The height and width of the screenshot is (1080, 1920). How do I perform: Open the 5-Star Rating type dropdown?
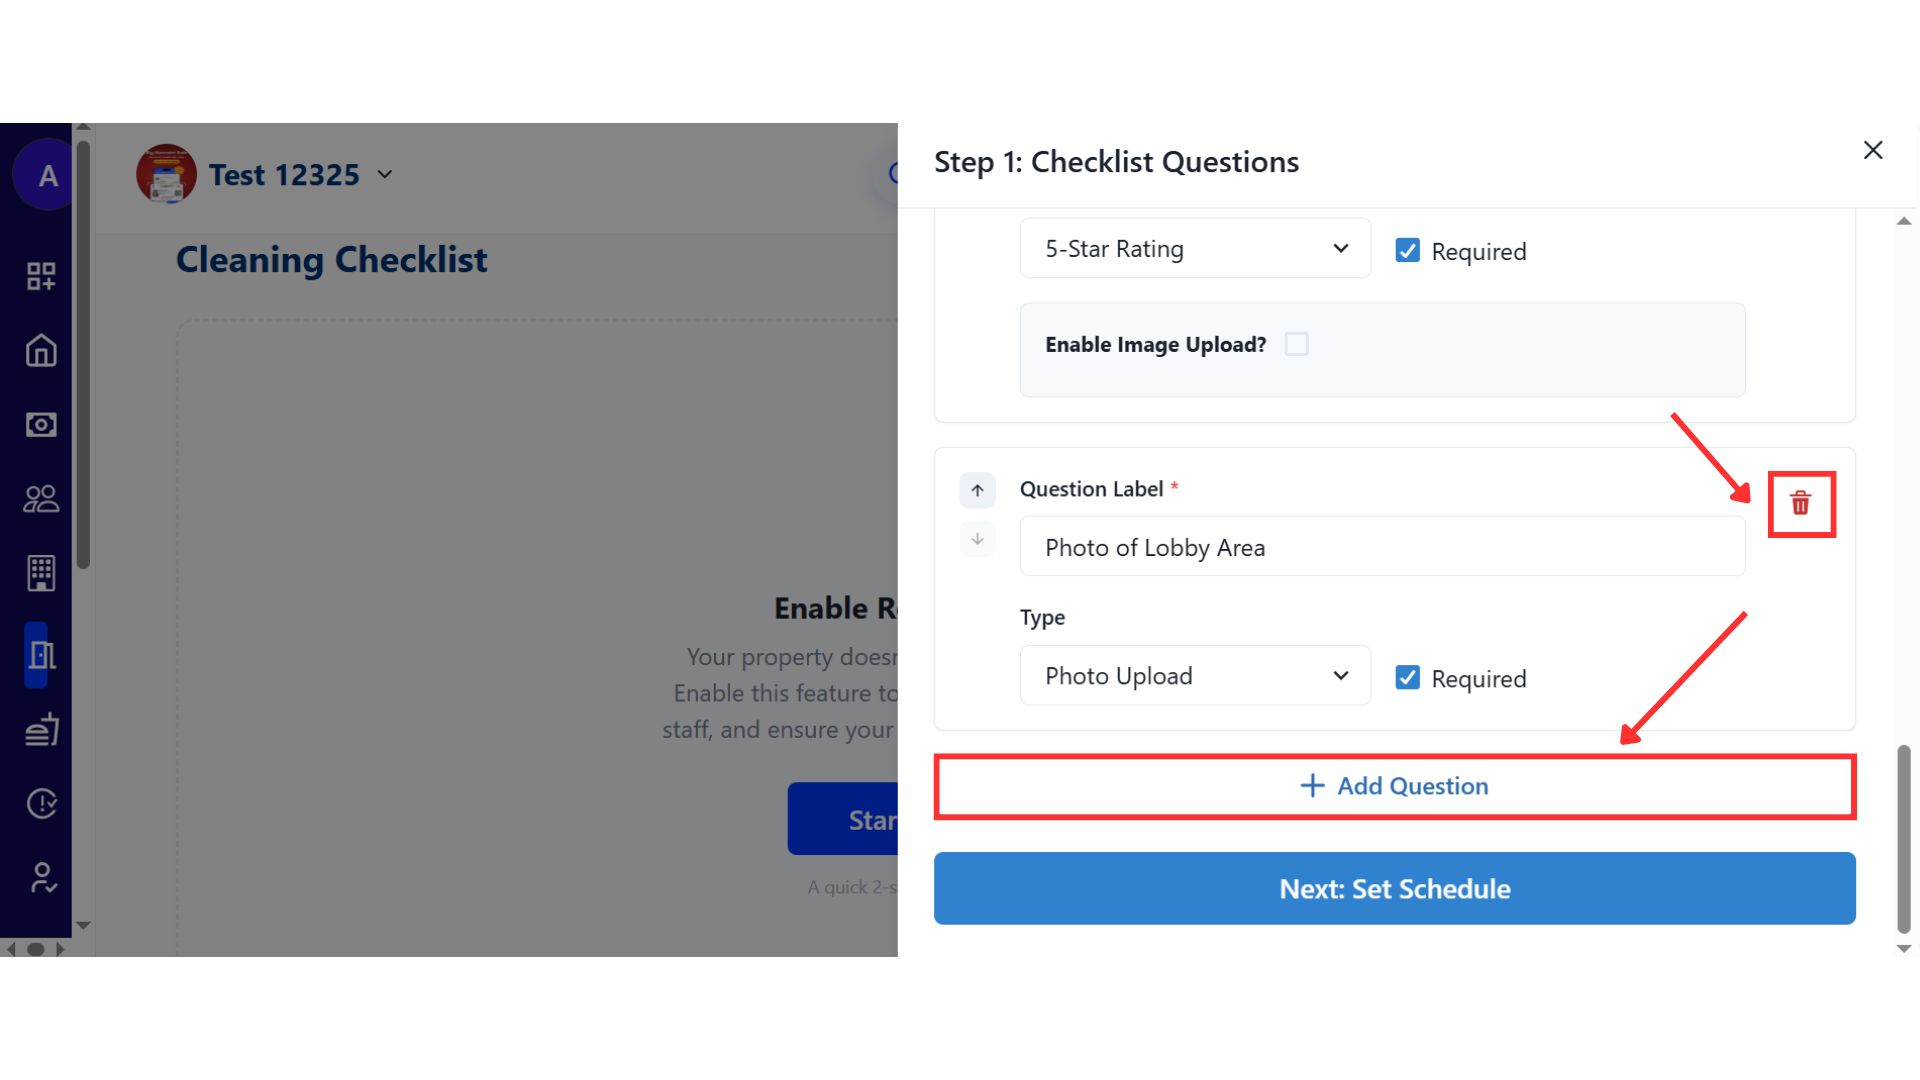coord(1195,249)
